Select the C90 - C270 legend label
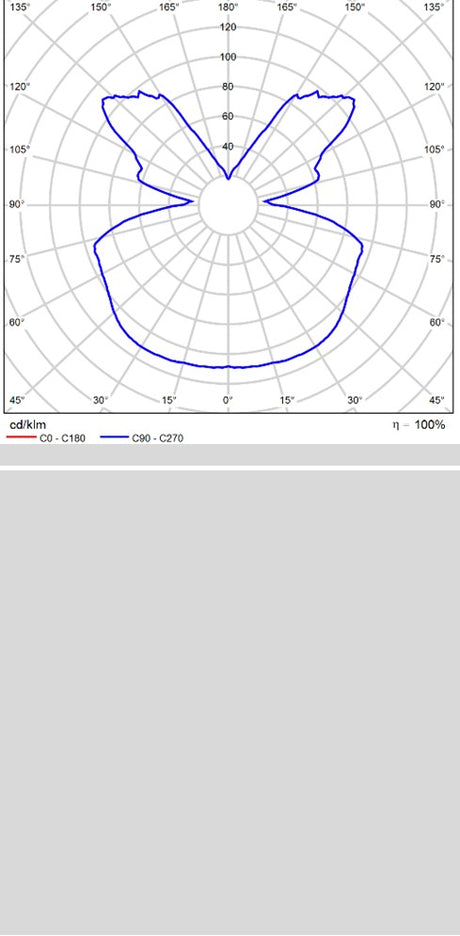460x936 pixels. (158, 438)
